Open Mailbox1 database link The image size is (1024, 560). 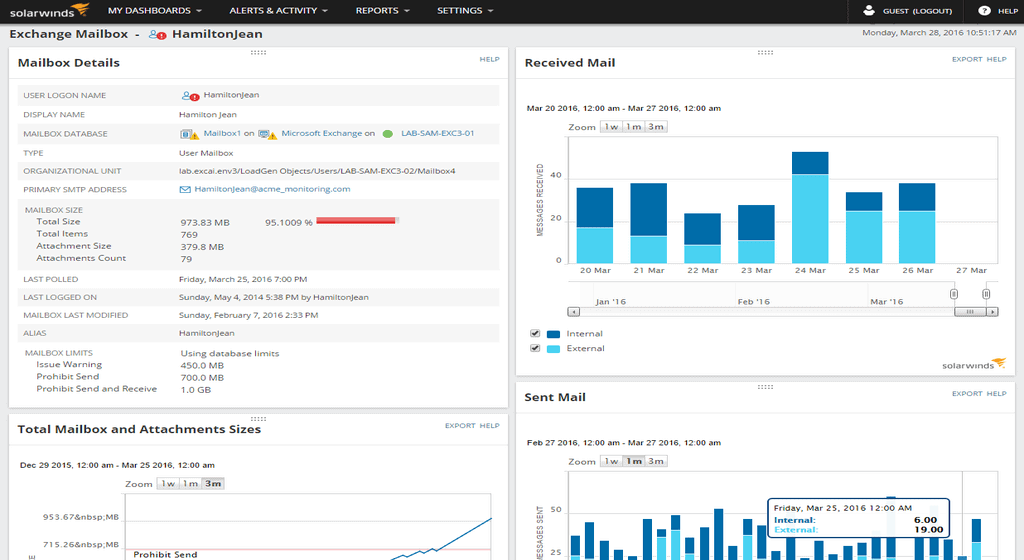pyautogui.click(x=222, y=133)
